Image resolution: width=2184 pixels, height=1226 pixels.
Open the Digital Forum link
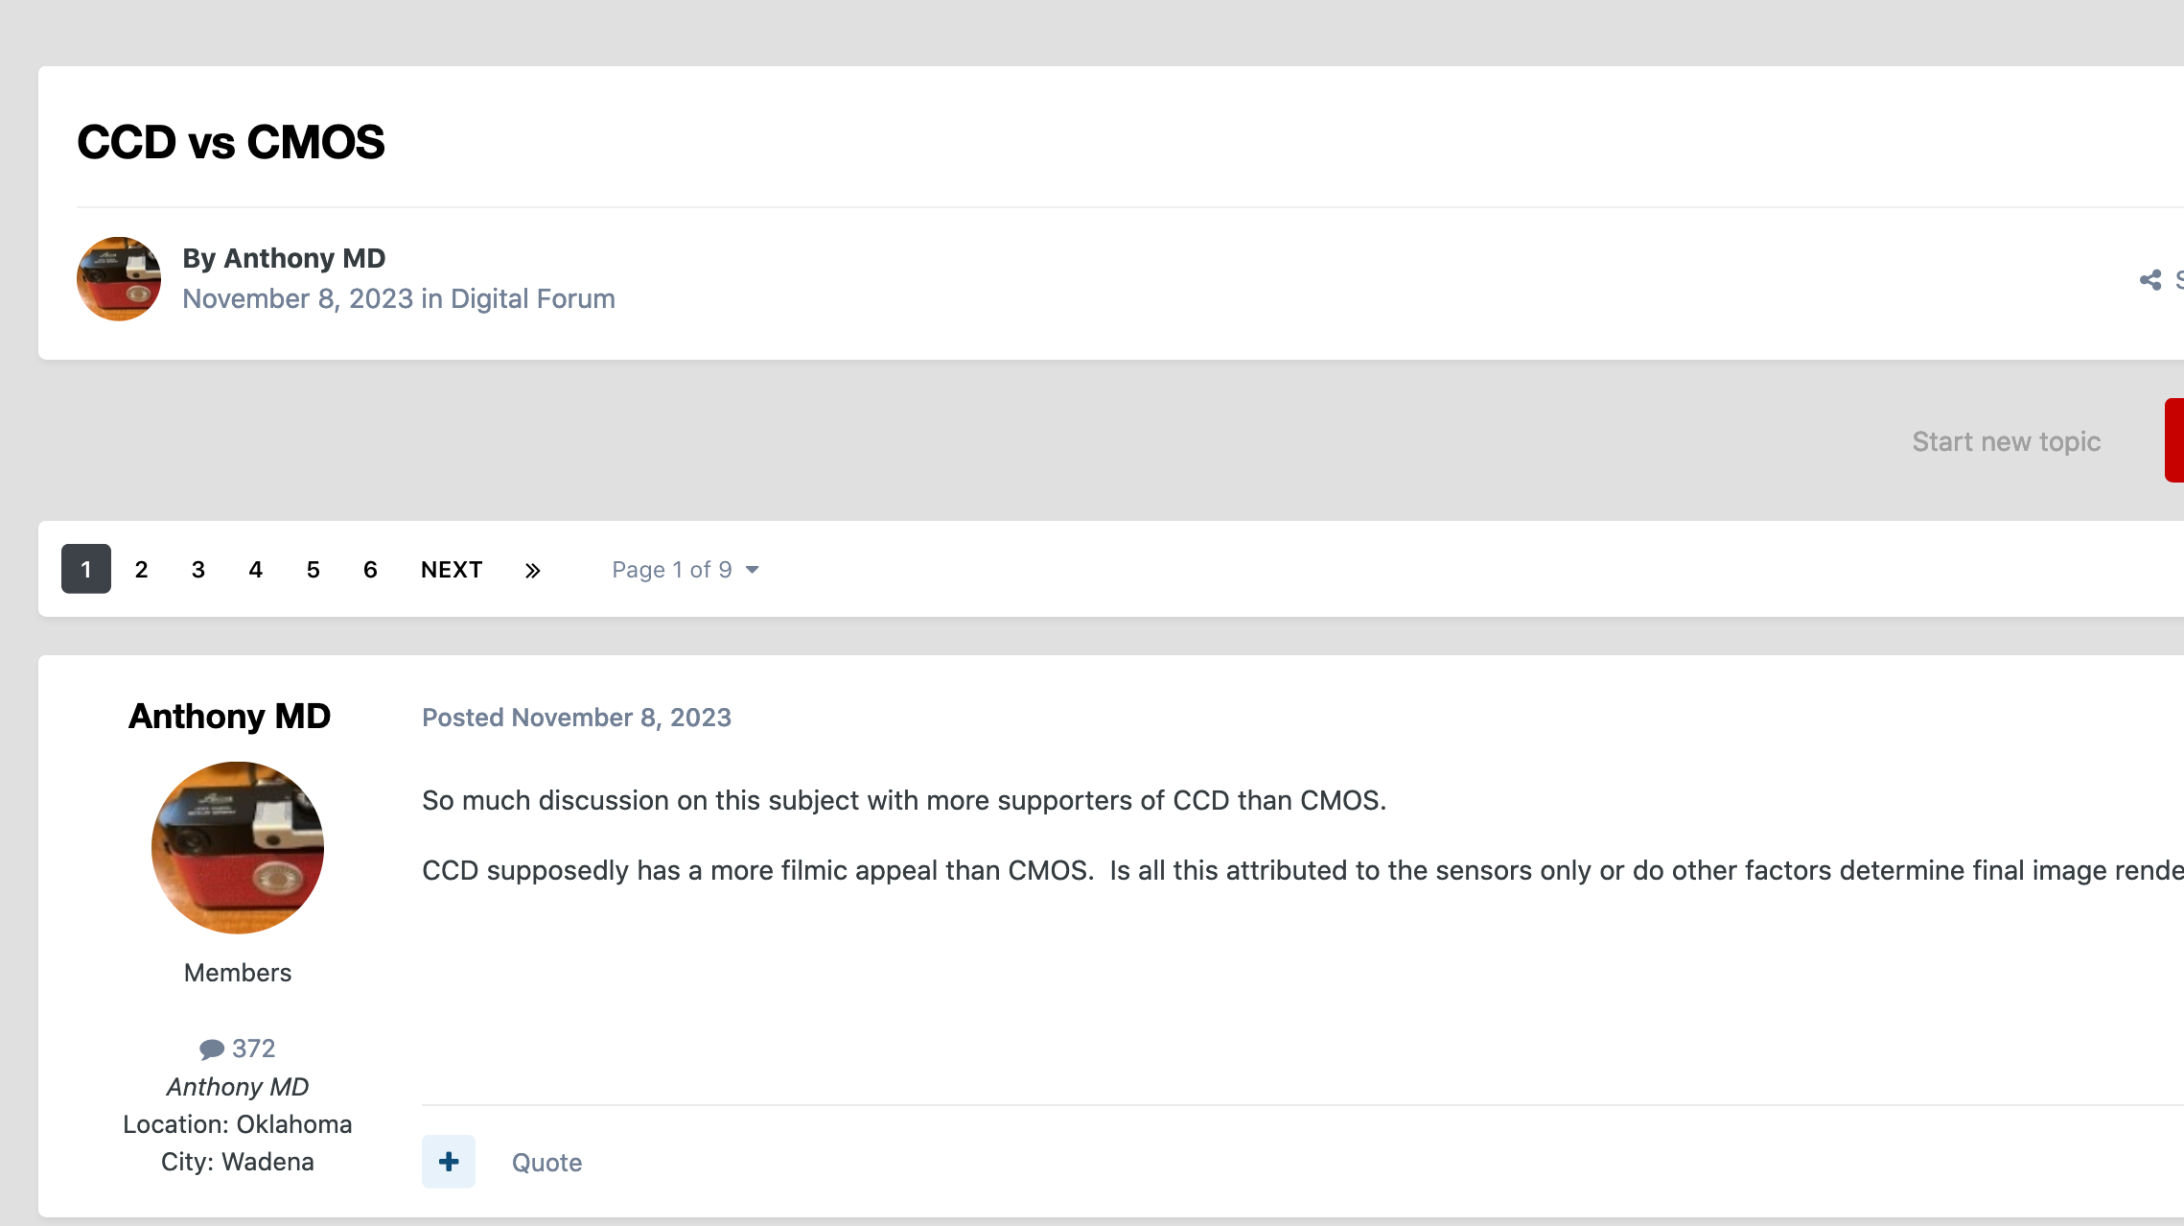click(x=532, y=299)
